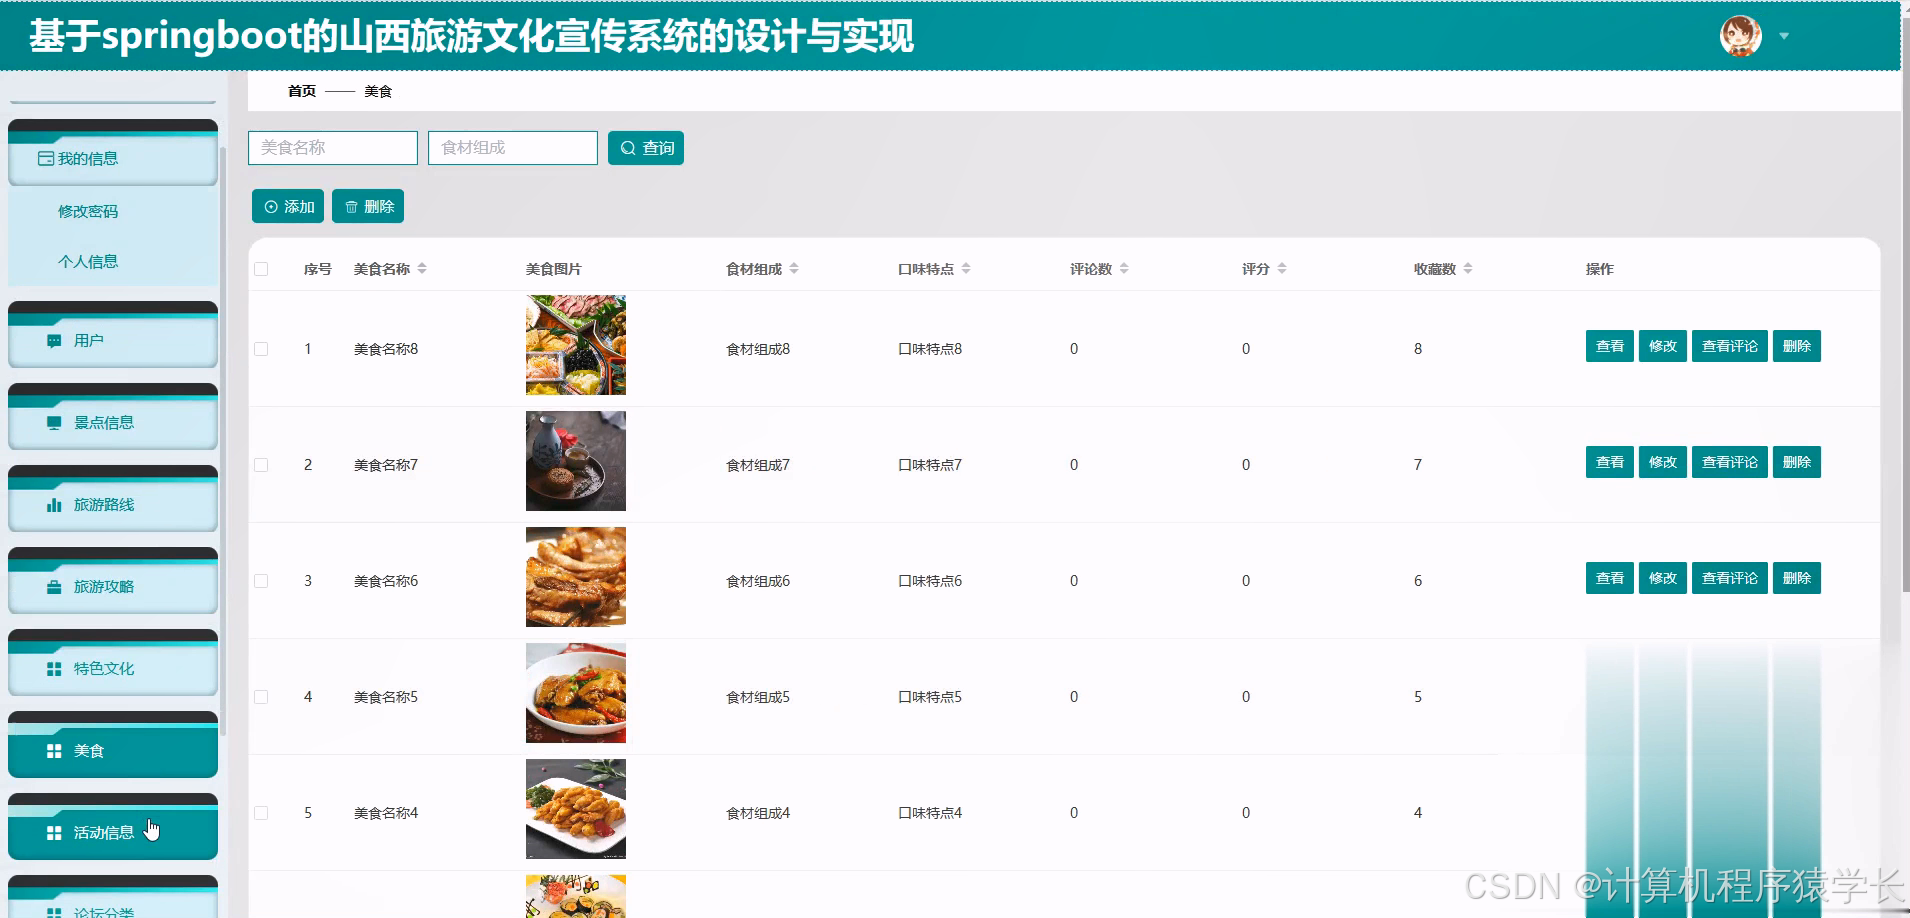
Task: Check the row 美食名称4 checkbox
Action: [261, 813]
